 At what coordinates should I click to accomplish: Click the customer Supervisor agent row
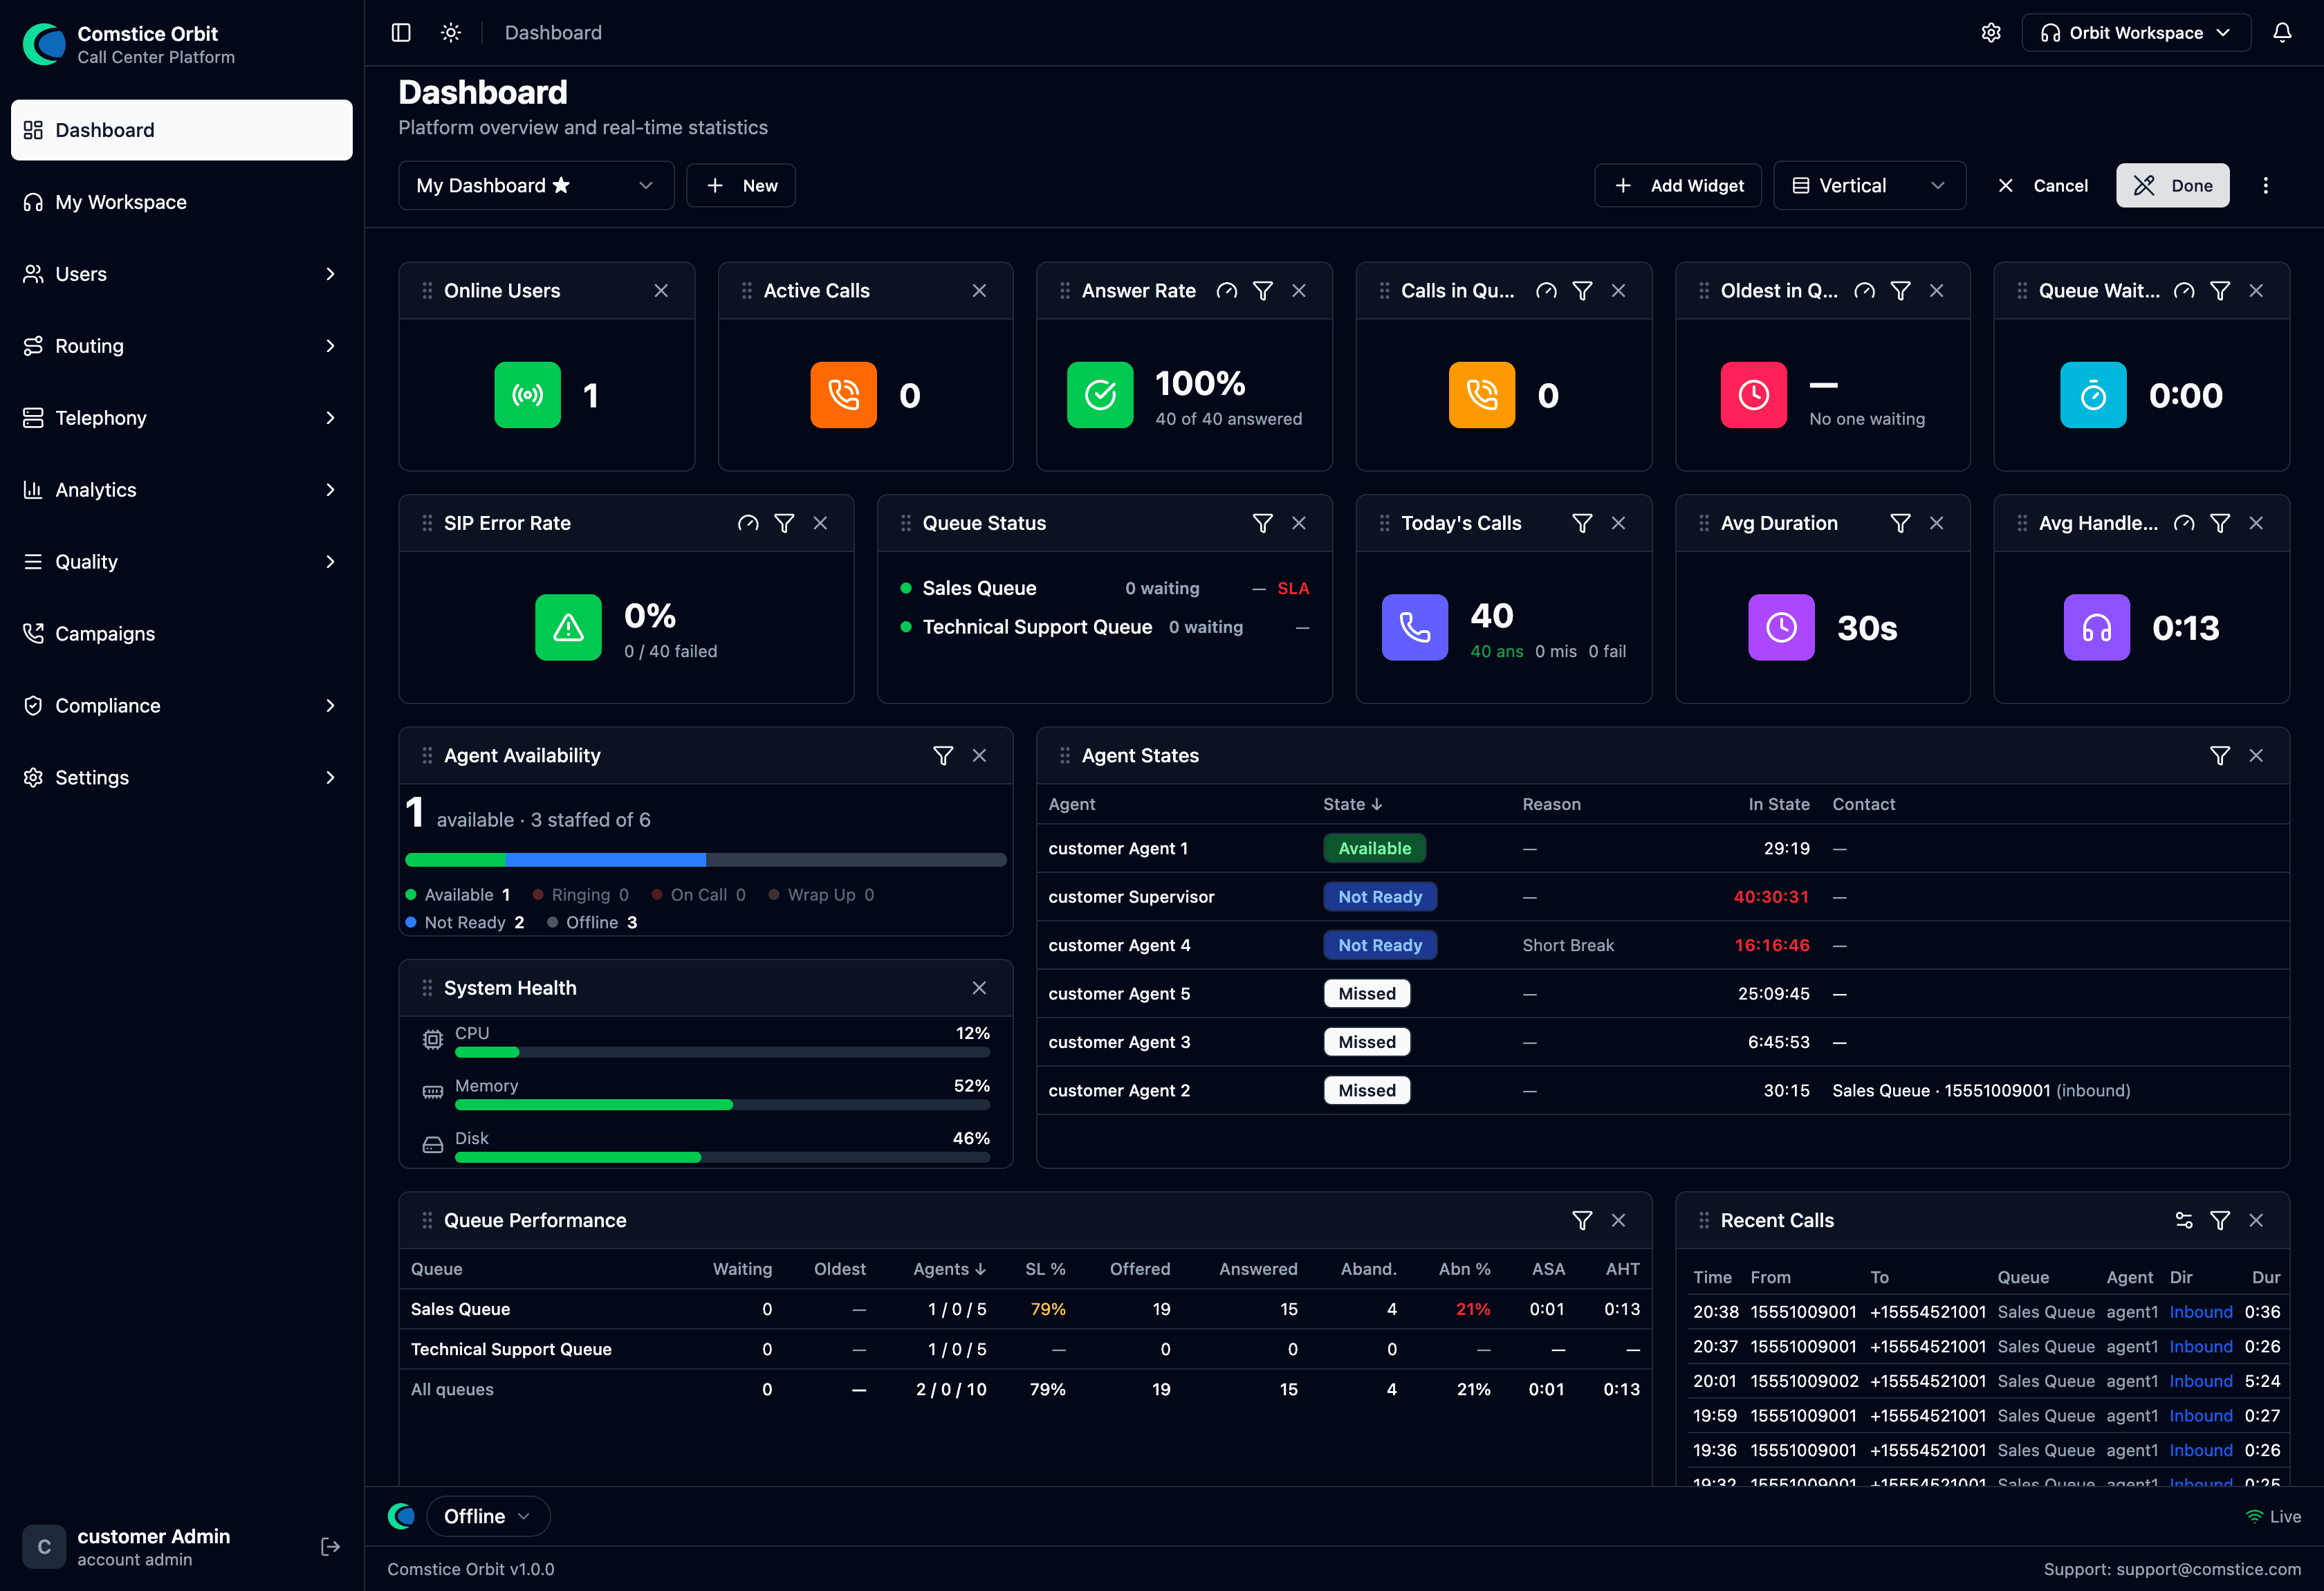(1663, 897)
